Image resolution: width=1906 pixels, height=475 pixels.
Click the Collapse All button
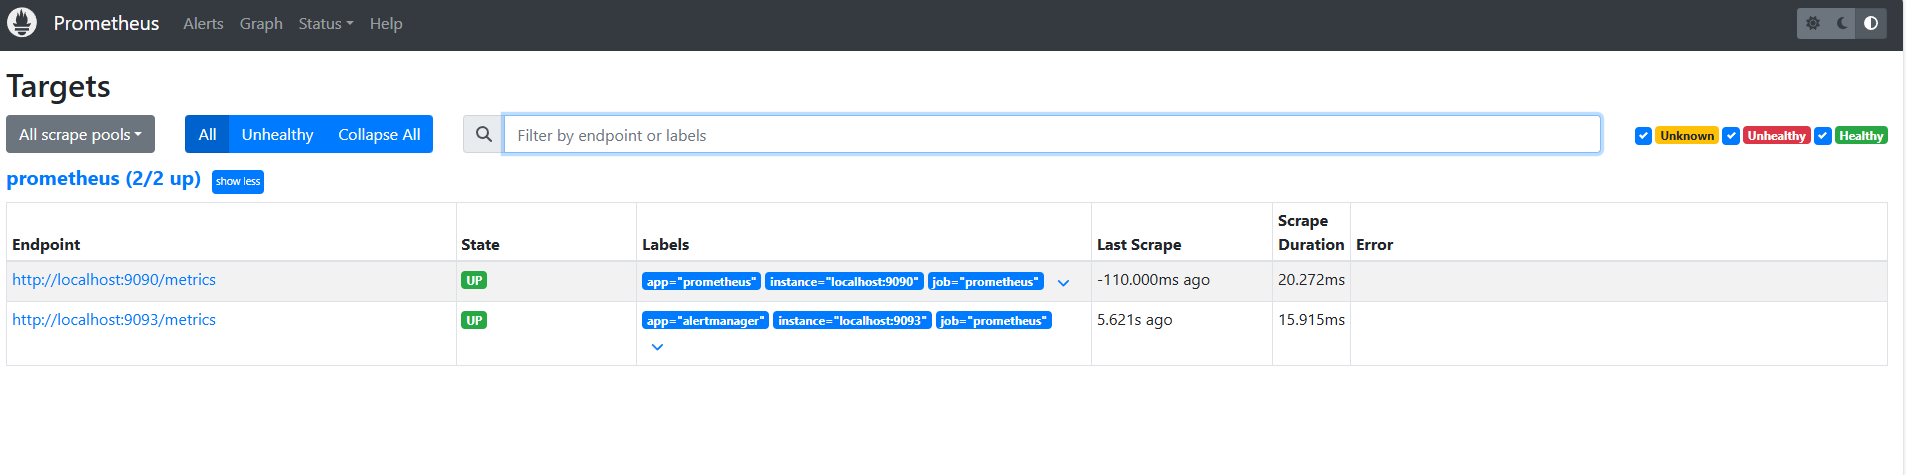pyautogui.click(x=379, y=134)
